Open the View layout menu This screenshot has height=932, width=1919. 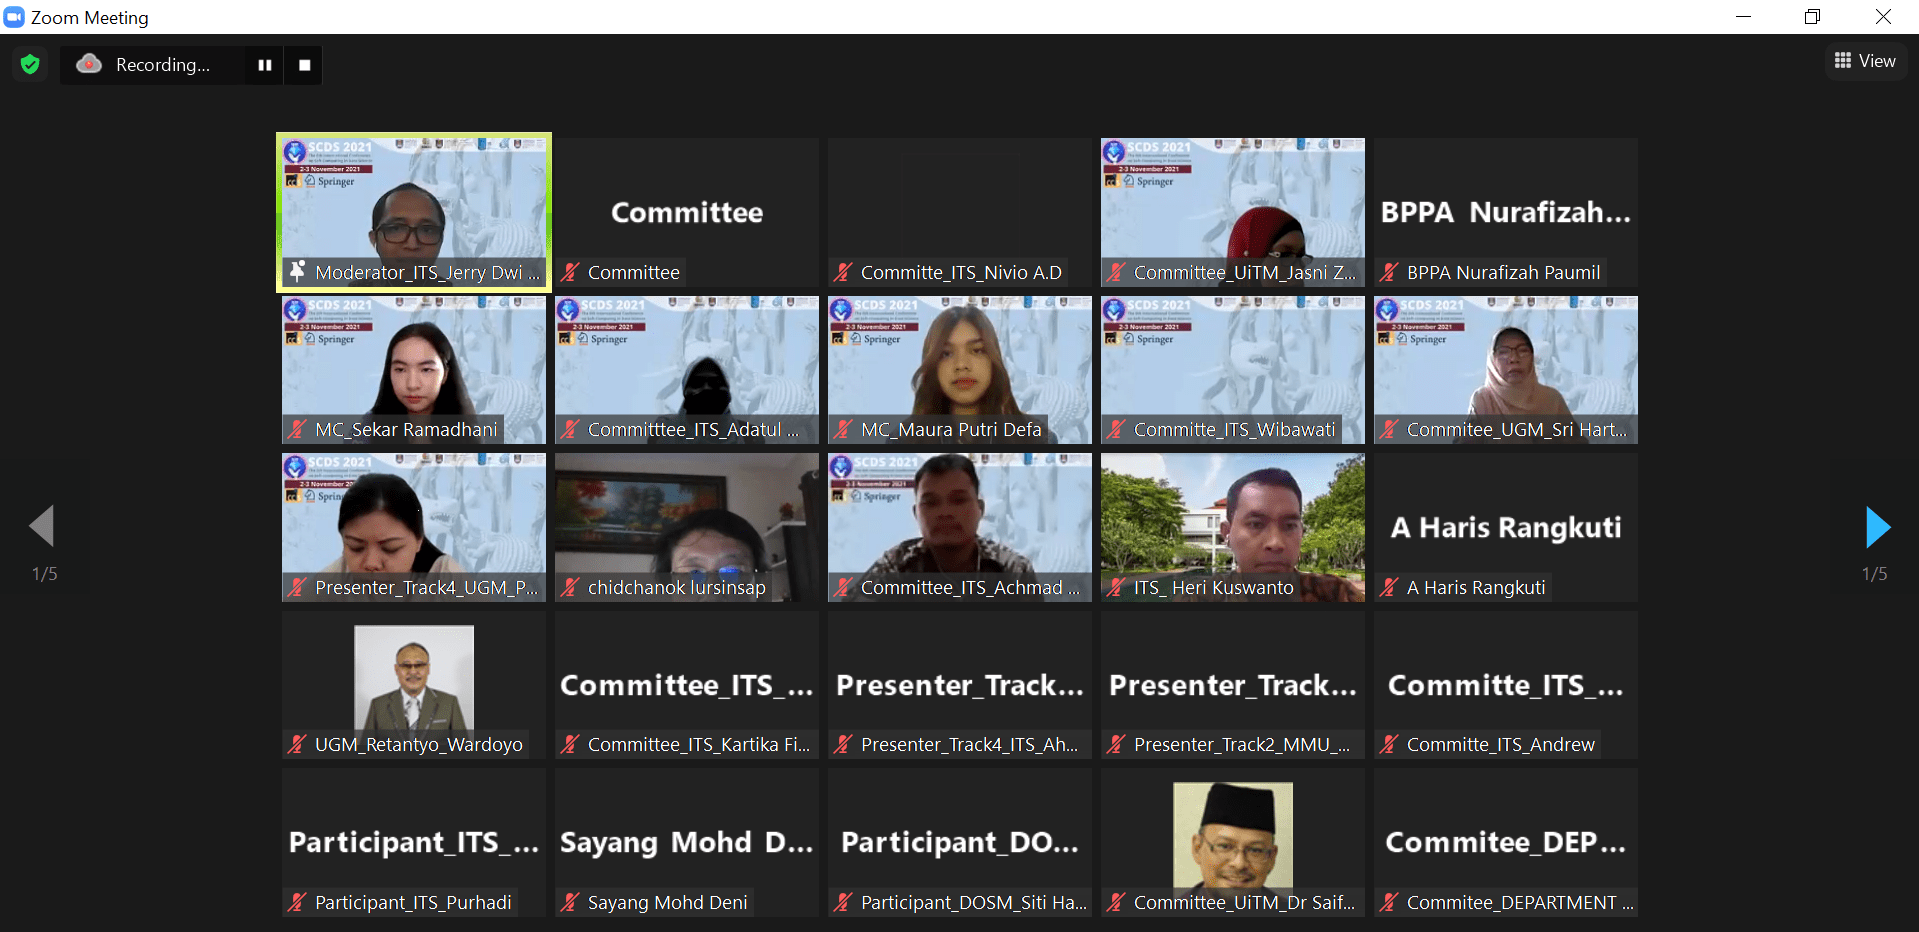click(x=1865, y=61)
